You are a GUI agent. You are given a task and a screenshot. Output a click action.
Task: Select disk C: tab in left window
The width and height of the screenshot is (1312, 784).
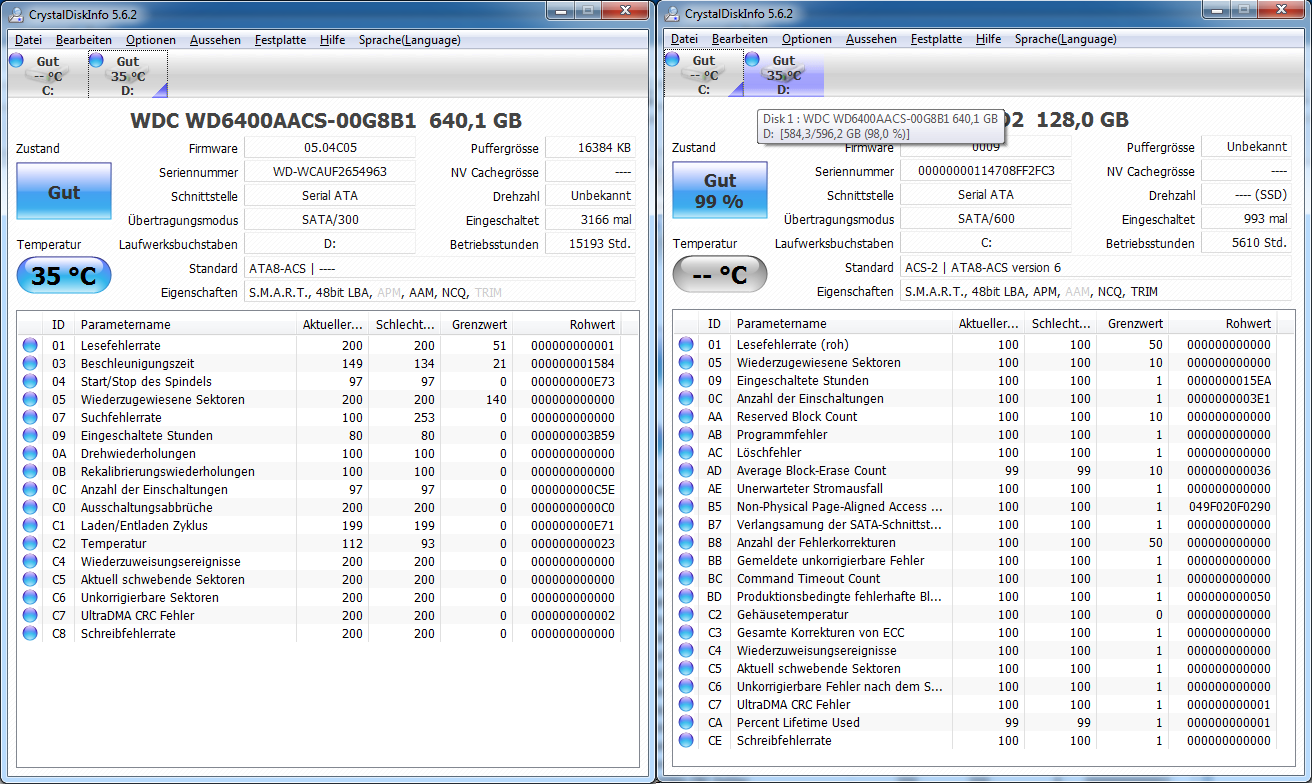pos(47,75)
